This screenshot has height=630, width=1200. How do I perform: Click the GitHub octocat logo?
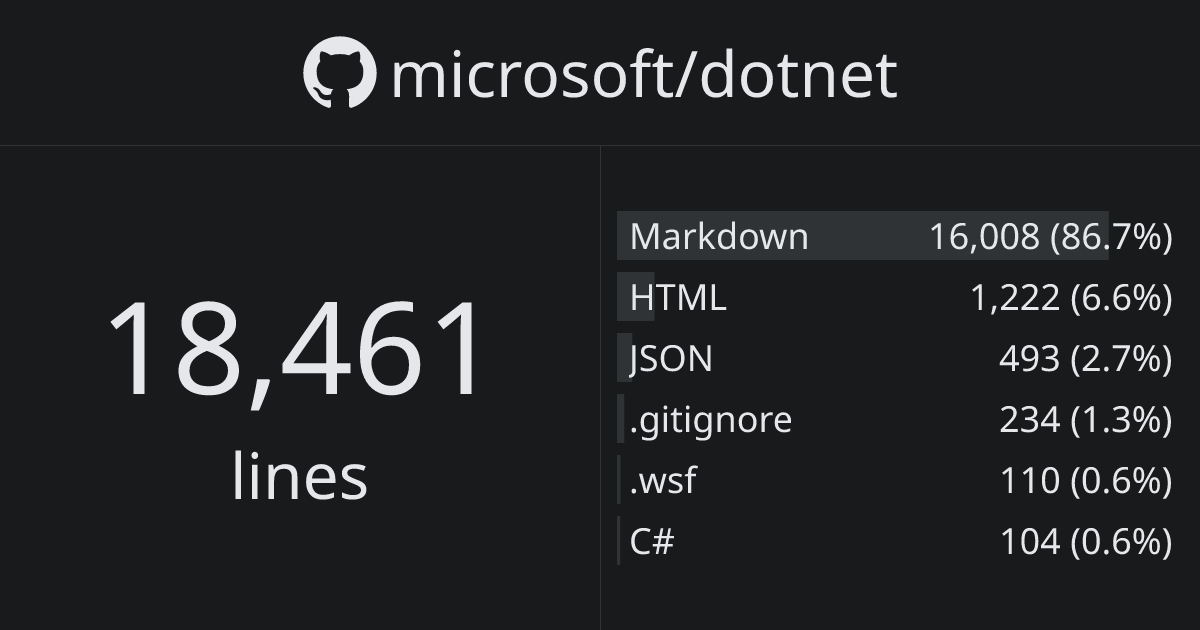(x=340, y=73)
